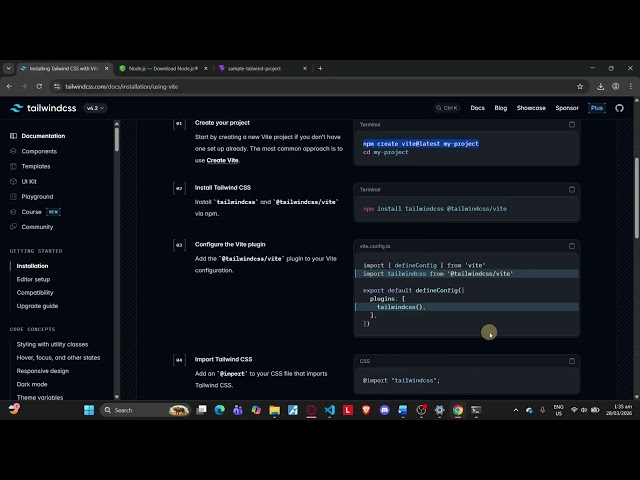Switch to the Node.js download tab
Screen dimensions: 640x480
pos(163,69)
